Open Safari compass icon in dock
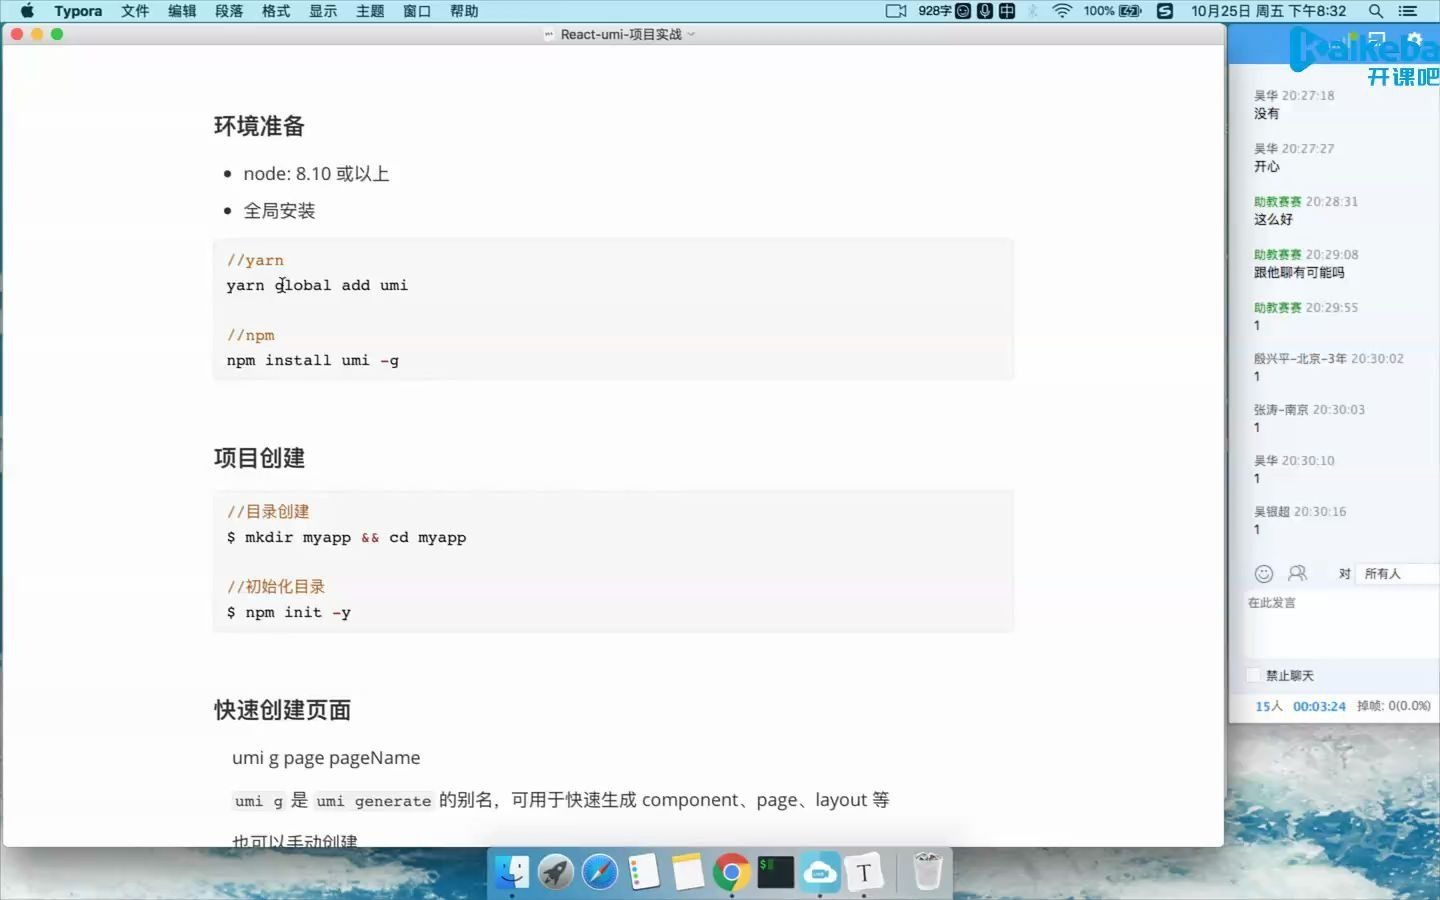 click(600, 872)
